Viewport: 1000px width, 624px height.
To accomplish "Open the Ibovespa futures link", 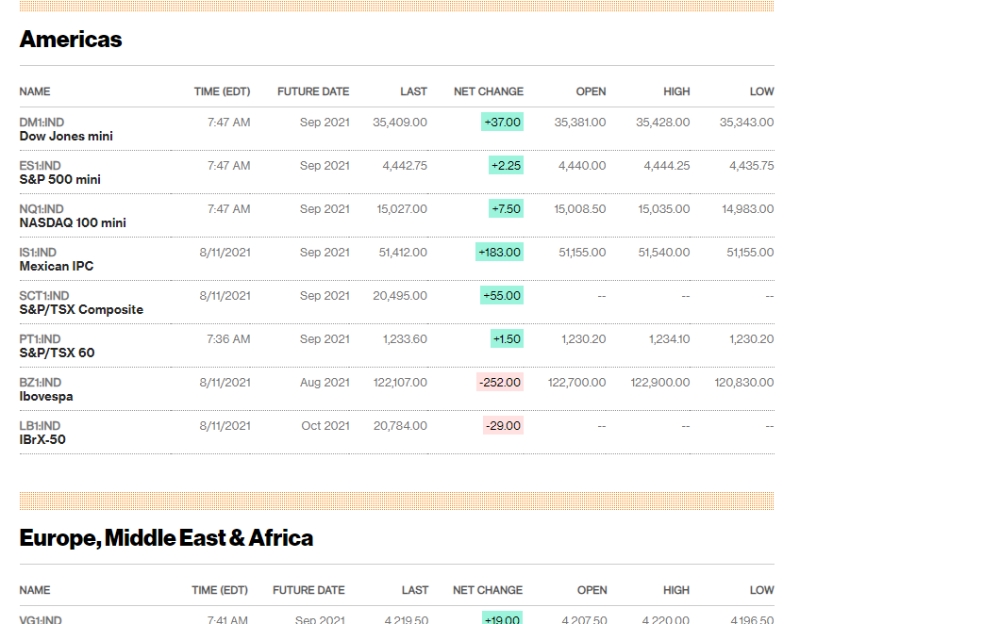I will [x=46, y=396].
